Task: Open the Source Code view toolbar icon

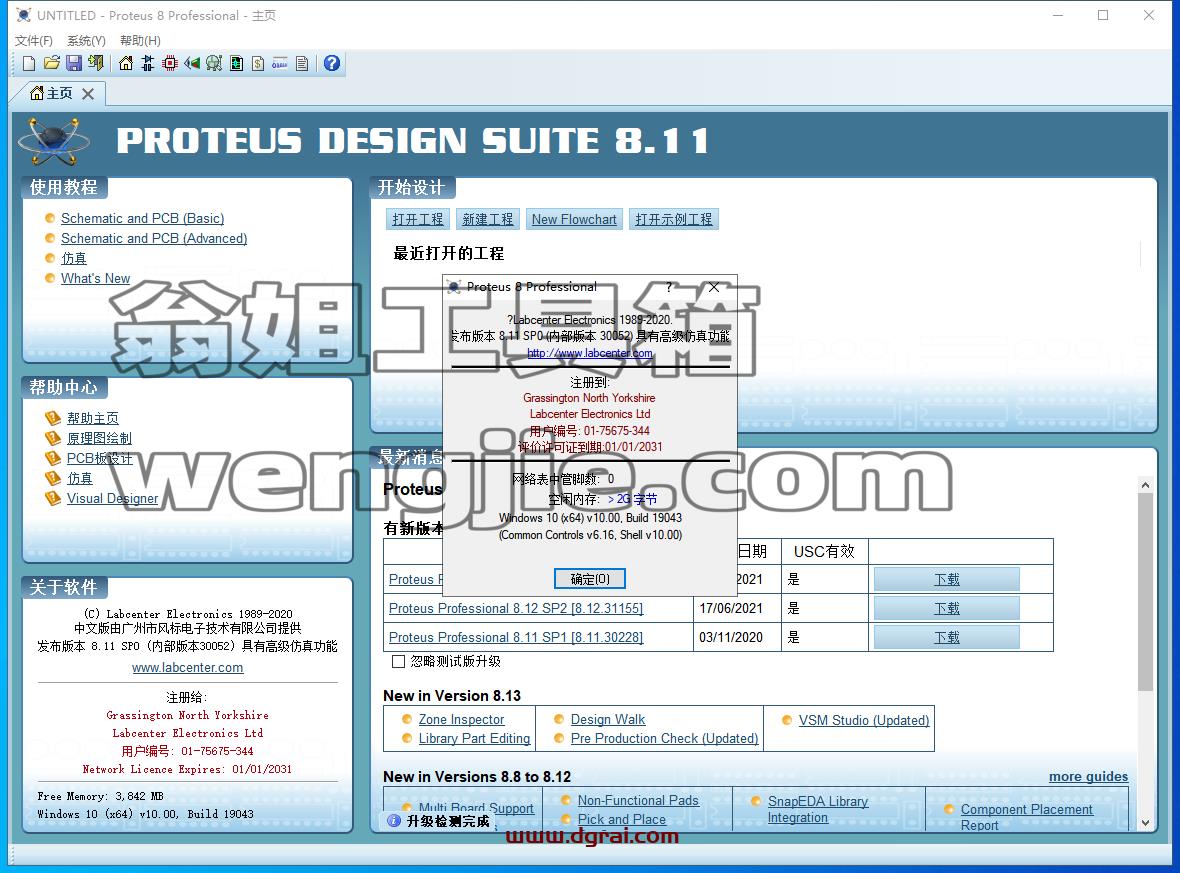Action: [280, 63]
